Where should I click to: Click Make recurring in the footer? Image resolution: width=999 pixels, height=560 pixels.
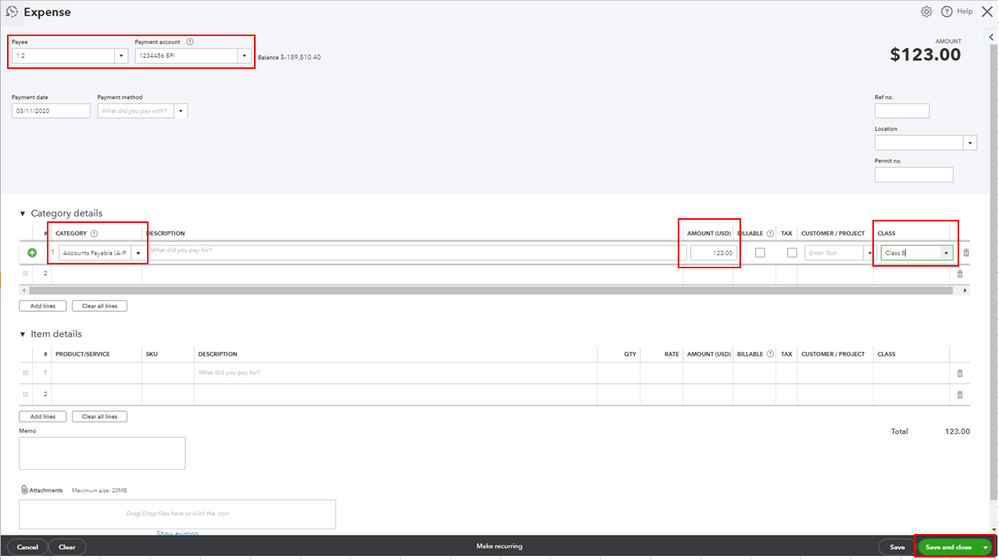[x=500, y=547]
